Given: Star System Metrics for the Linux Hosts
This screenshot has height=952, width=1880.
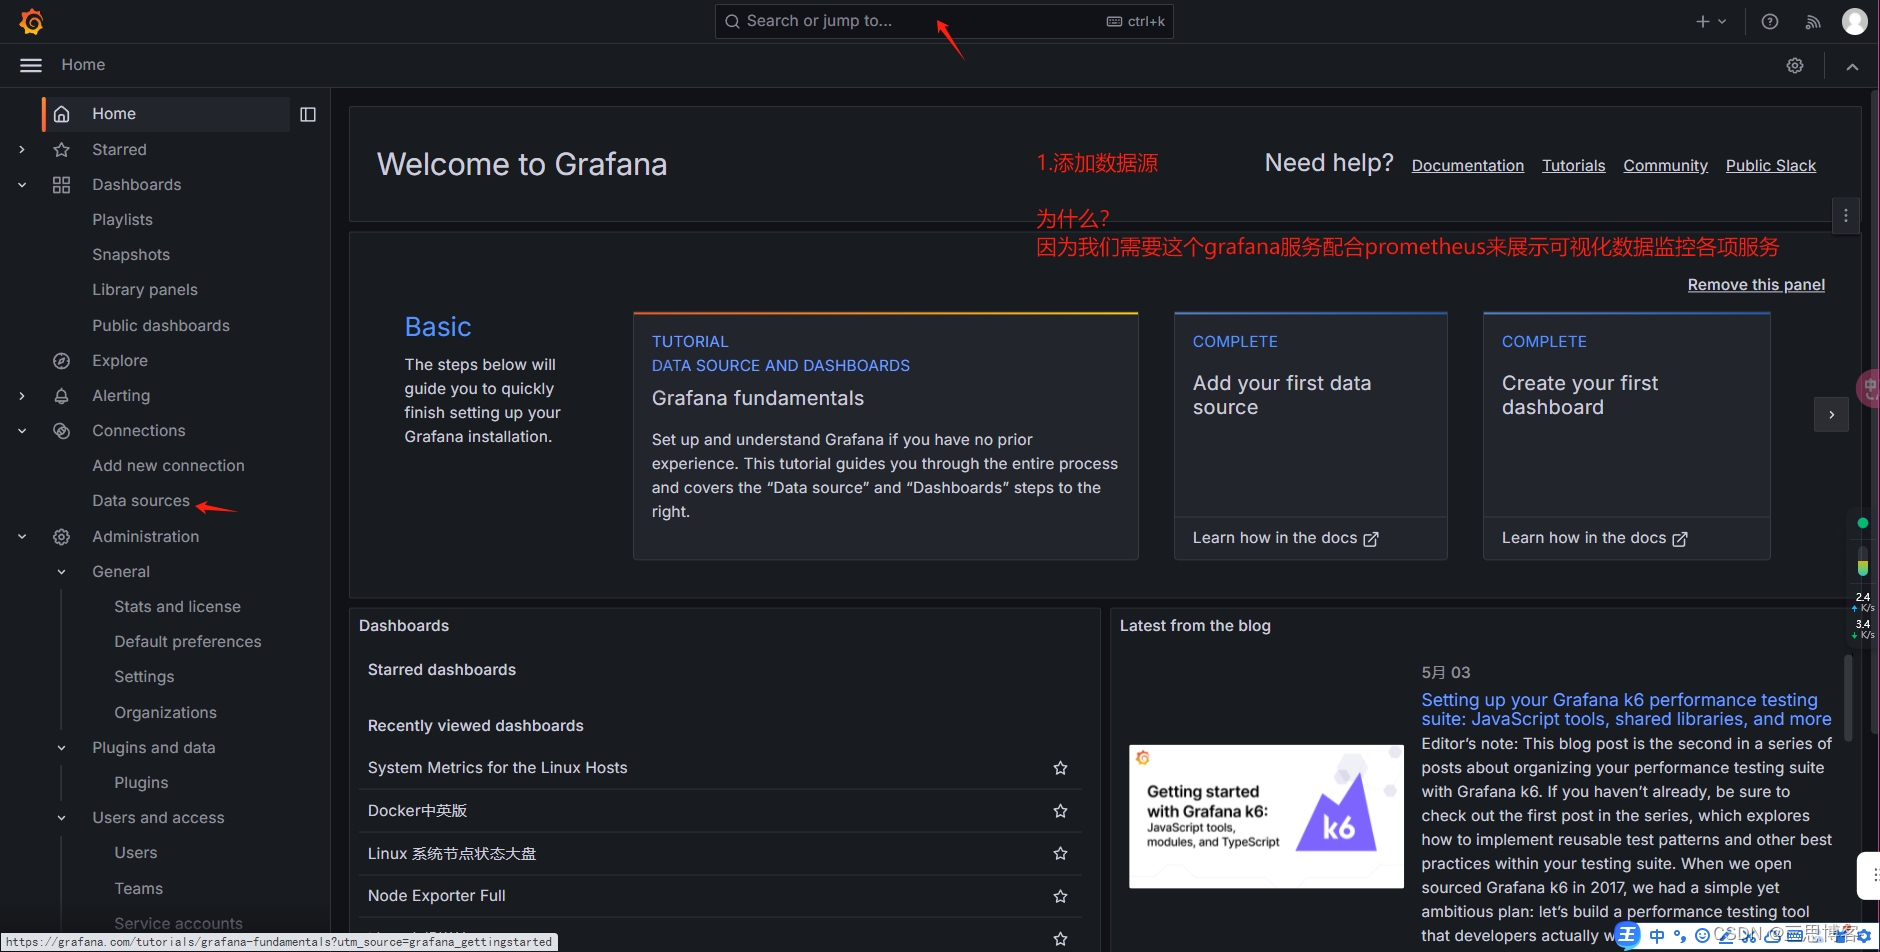Looking at the screenshot, I should coord(1060,768).
